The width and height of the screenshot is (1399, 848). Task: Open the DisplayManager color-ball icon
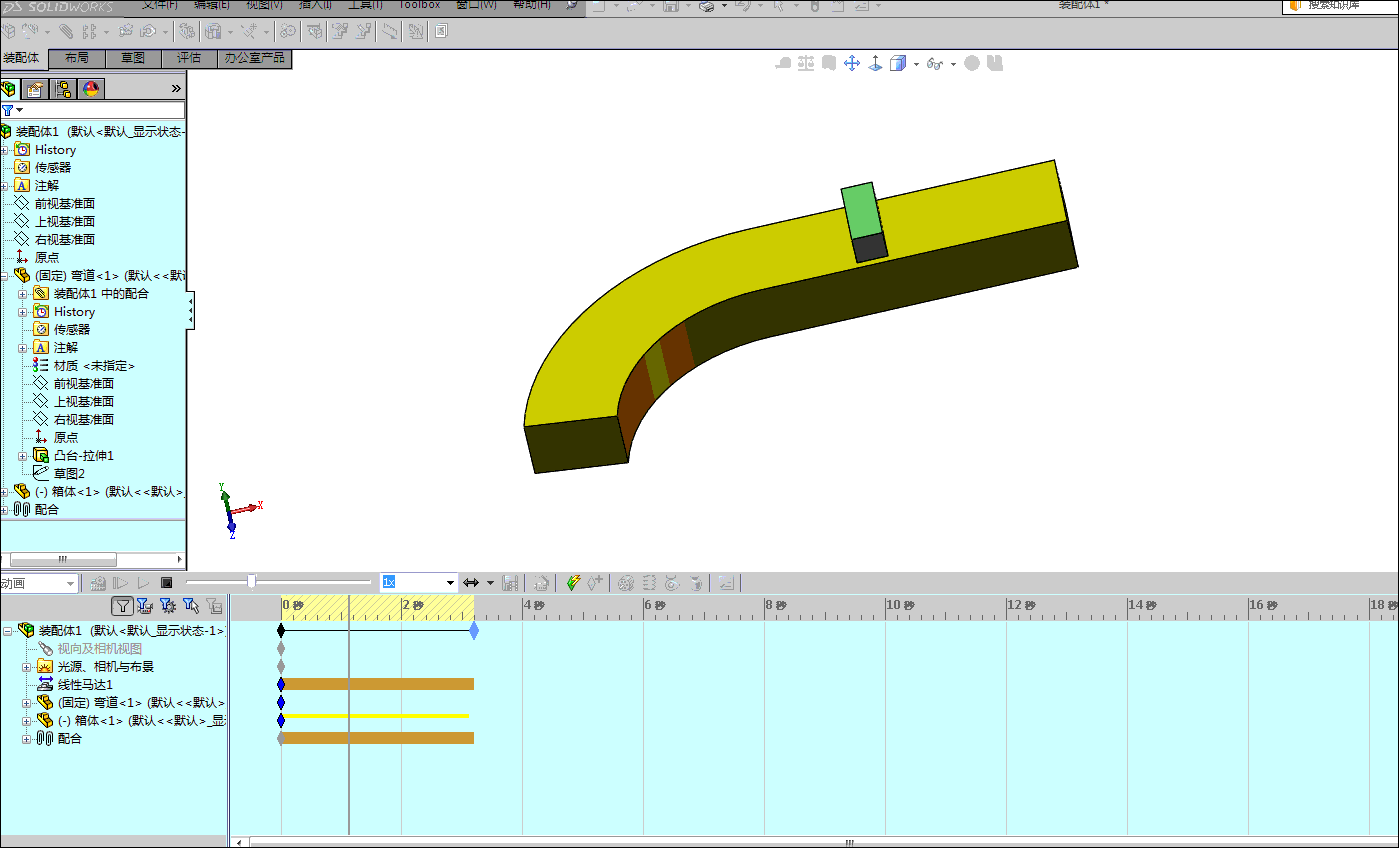click(x=91, y=89)
